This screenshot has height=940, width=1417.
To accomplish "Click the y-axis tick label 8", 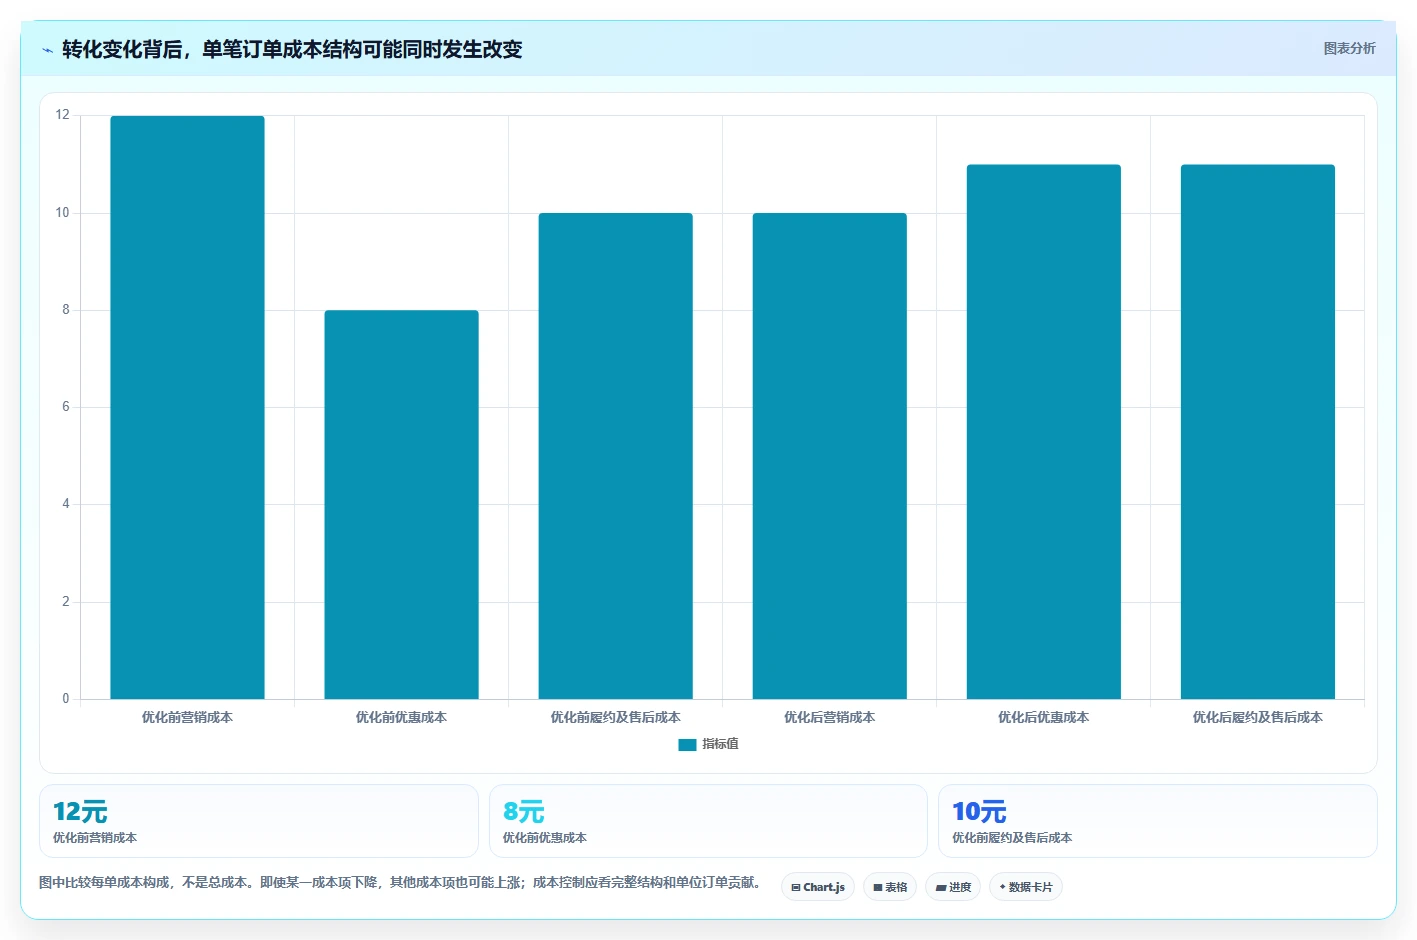I will point(66,310).
